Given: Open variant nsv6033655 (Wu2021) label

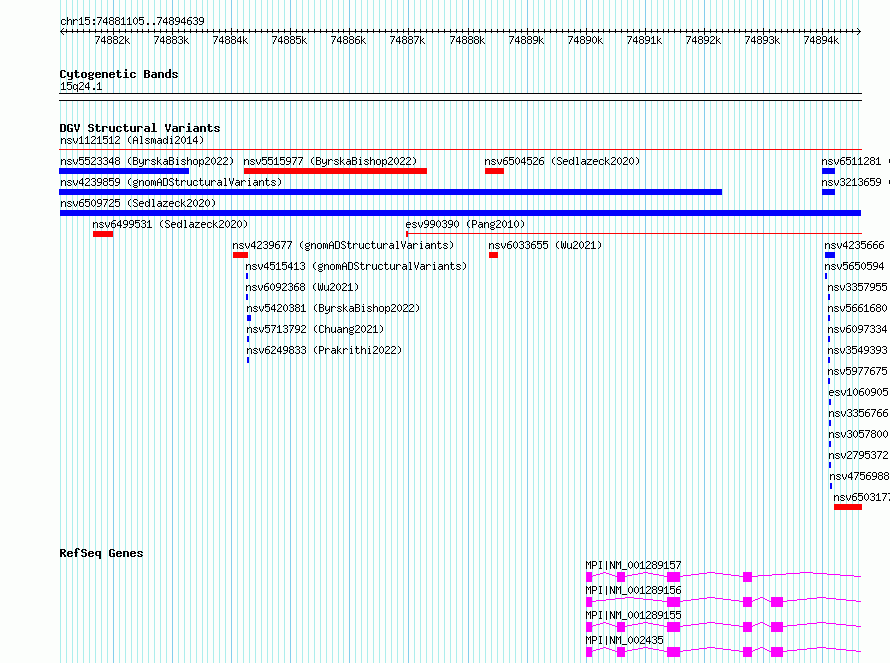Looking at the screenshot, I should 545,245.
